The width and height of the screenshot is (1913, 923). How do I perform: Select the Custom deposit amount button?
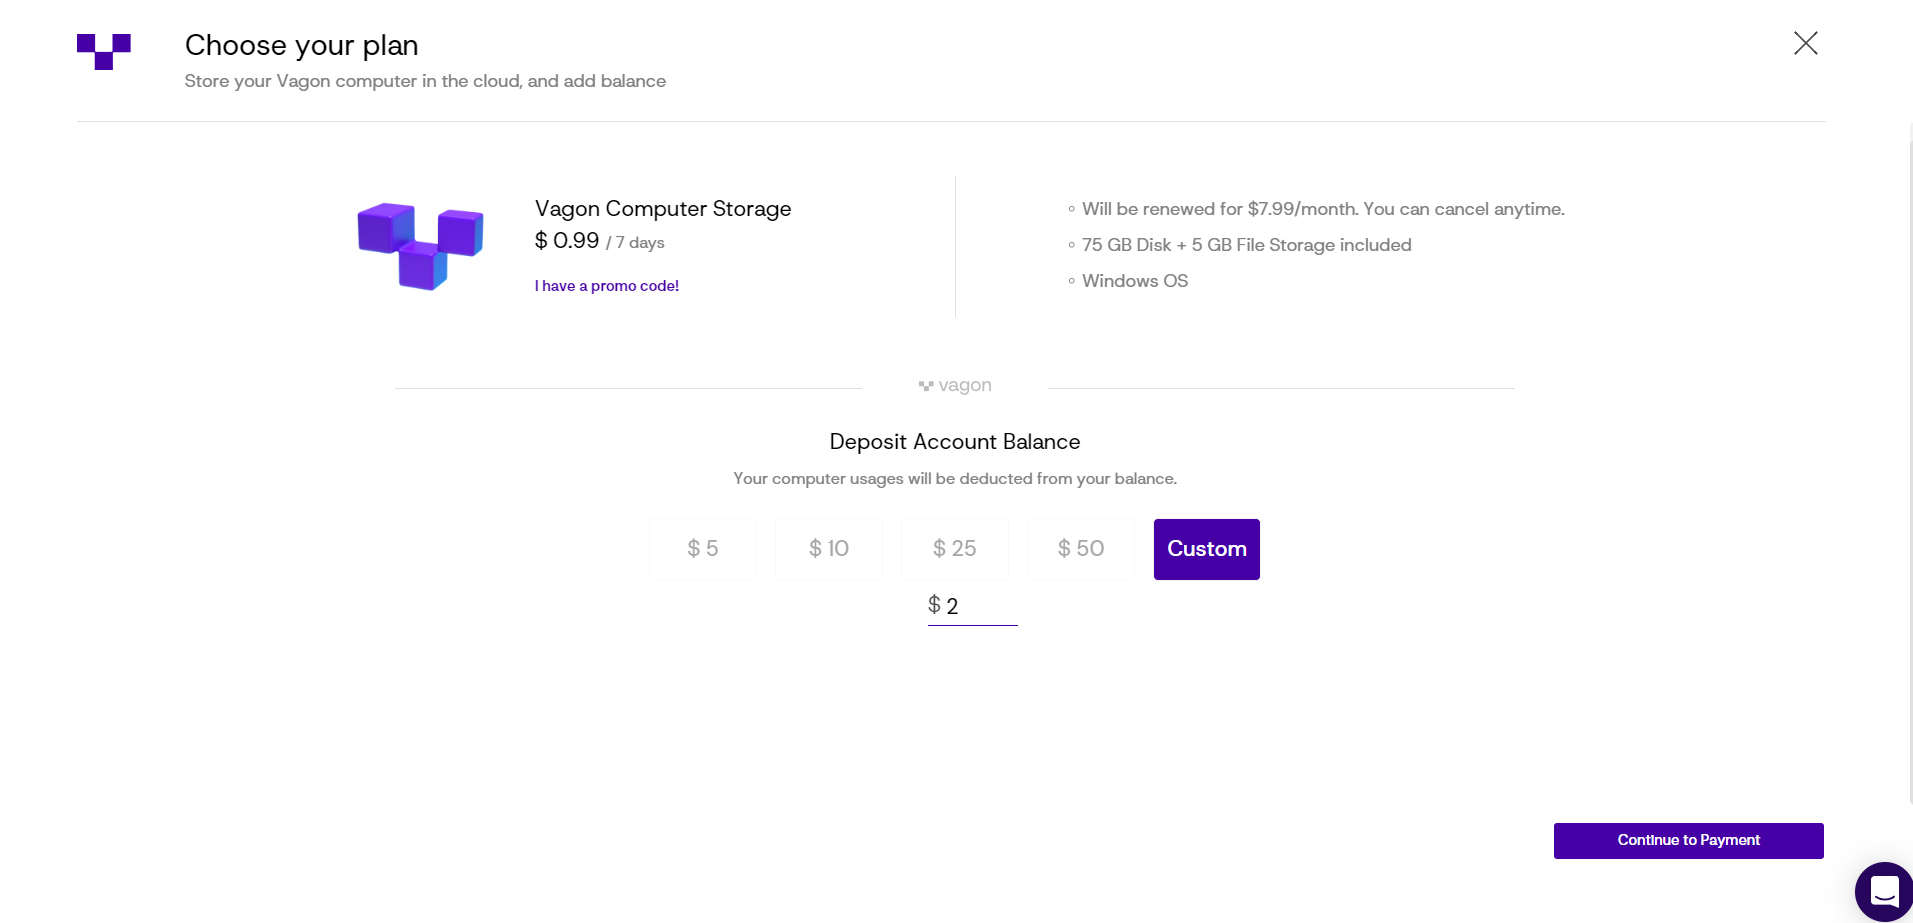[1207, 549]
